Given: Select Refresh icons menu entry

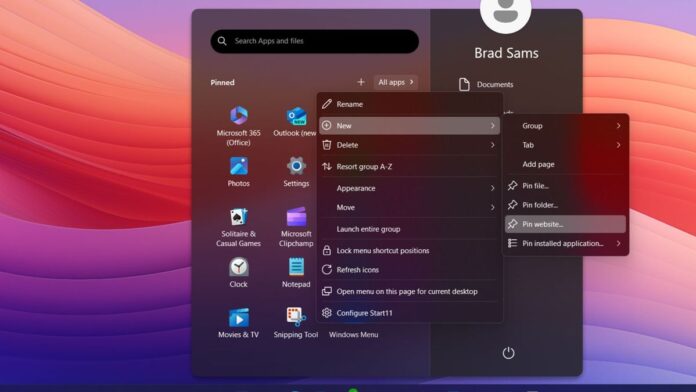Looking at the screenshot, I should coord(409,269).
